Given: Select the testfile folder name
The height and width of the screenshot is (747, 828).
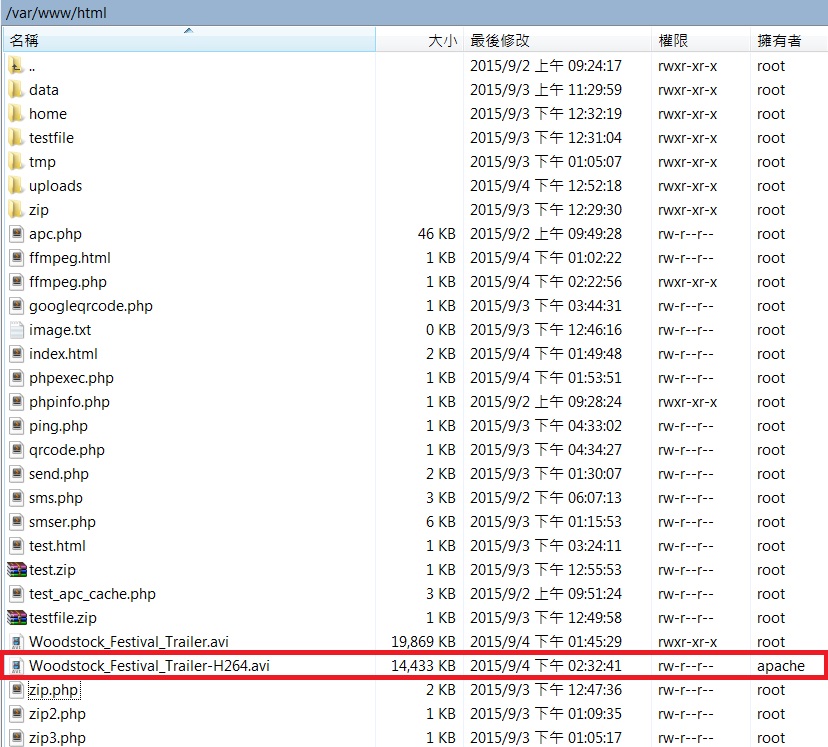Looking at the screenshot, I should [51, 138].
